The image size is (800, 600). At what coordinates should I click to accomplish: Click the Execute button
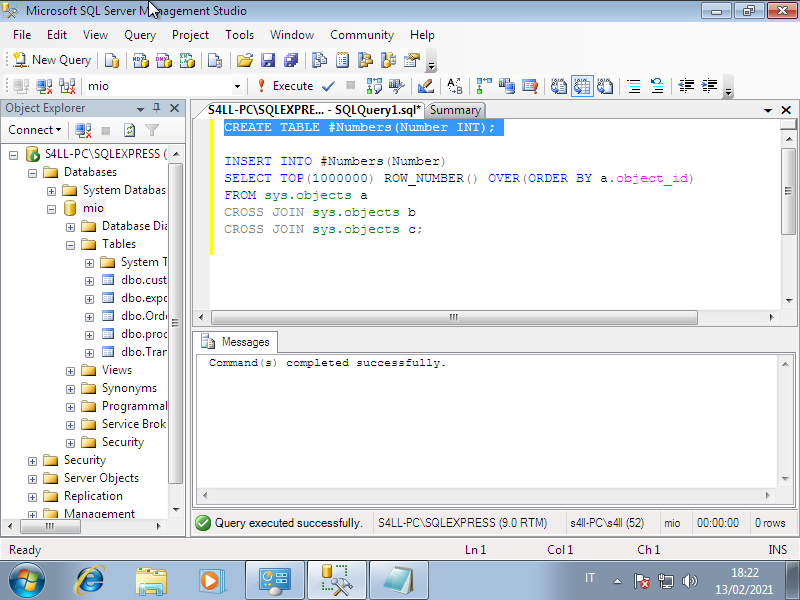285,86
